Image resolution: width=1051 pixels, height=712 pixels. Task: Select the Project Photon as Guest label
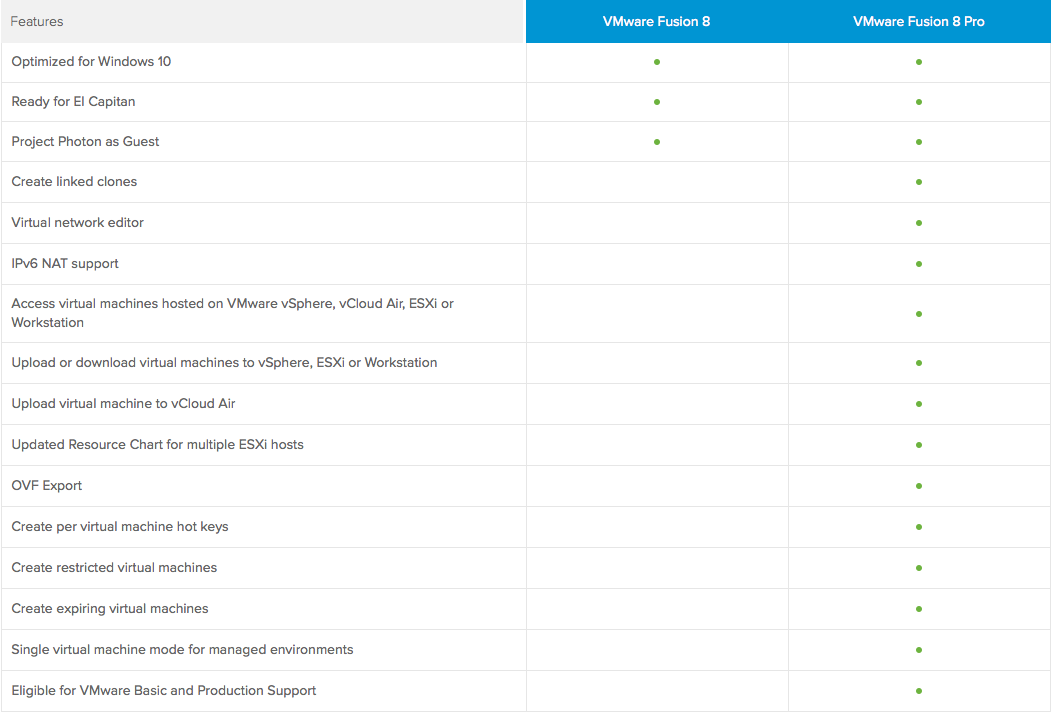click(x=85, y=141)
